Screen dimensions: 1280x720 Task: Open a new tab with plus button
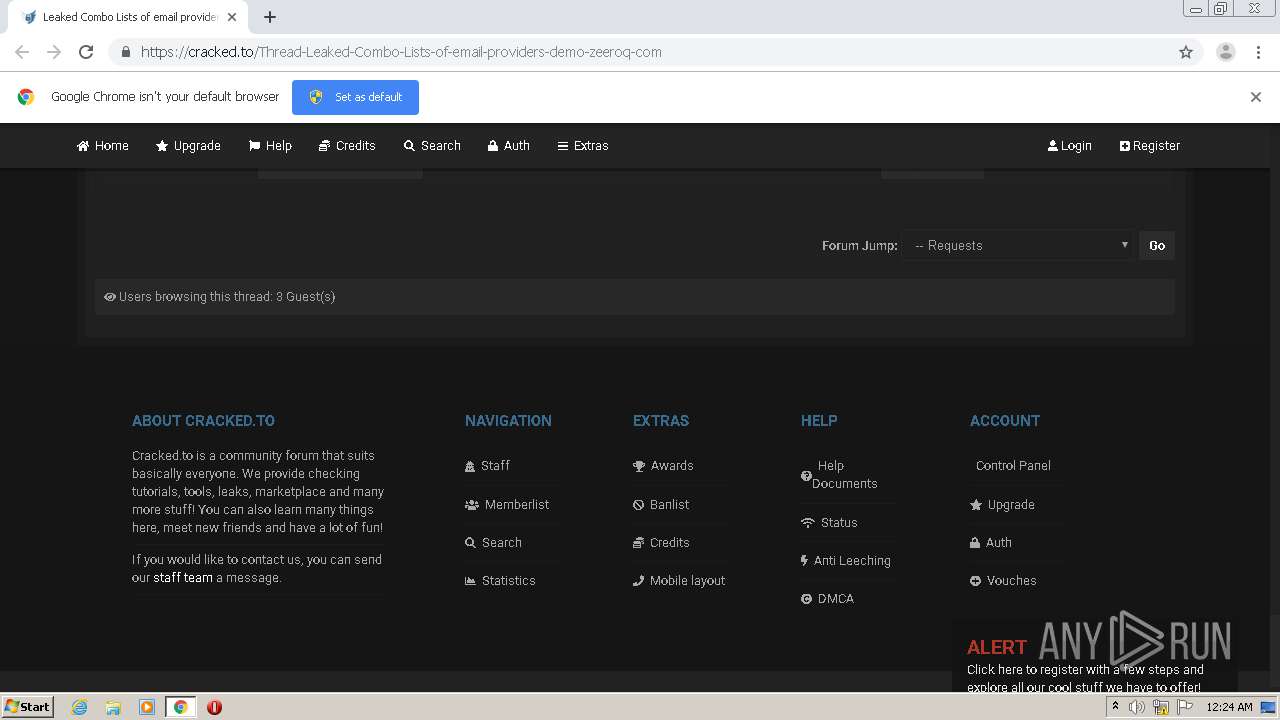270,17
